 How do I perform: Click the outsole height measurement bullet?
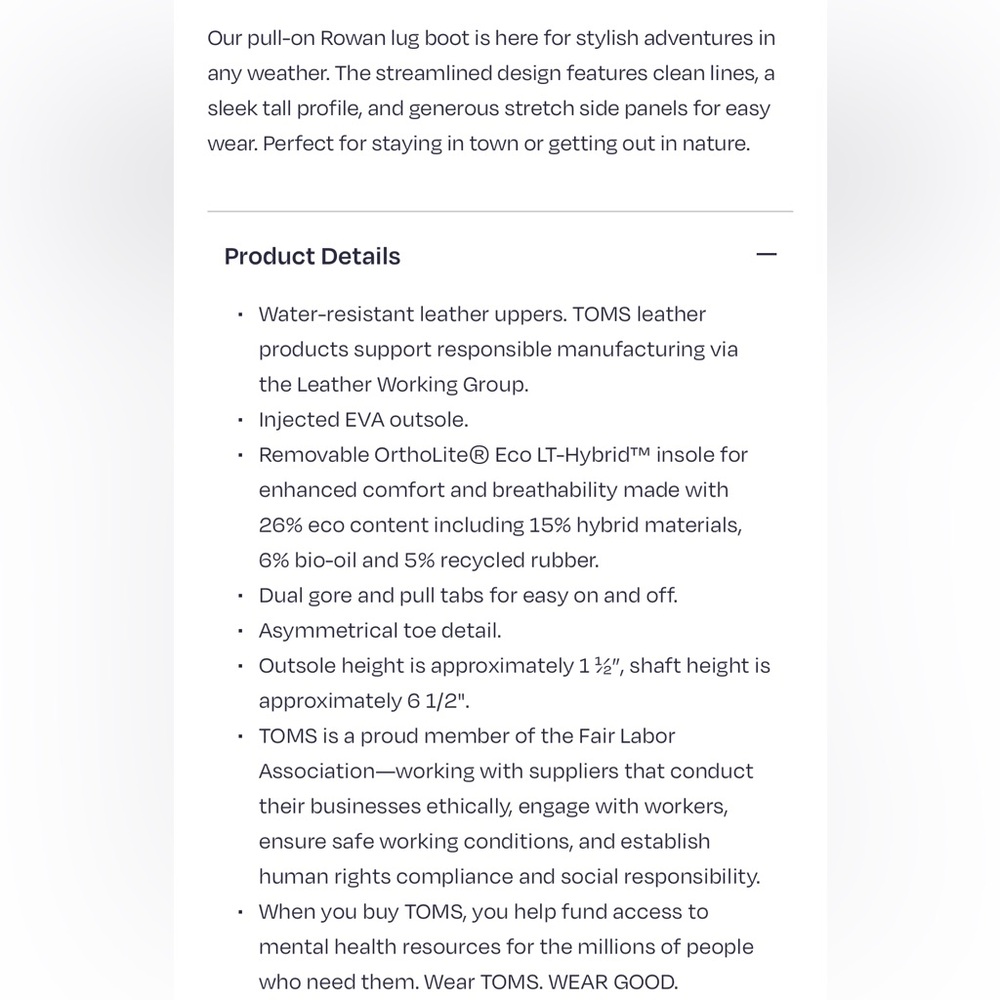click(x=515, y=683)
